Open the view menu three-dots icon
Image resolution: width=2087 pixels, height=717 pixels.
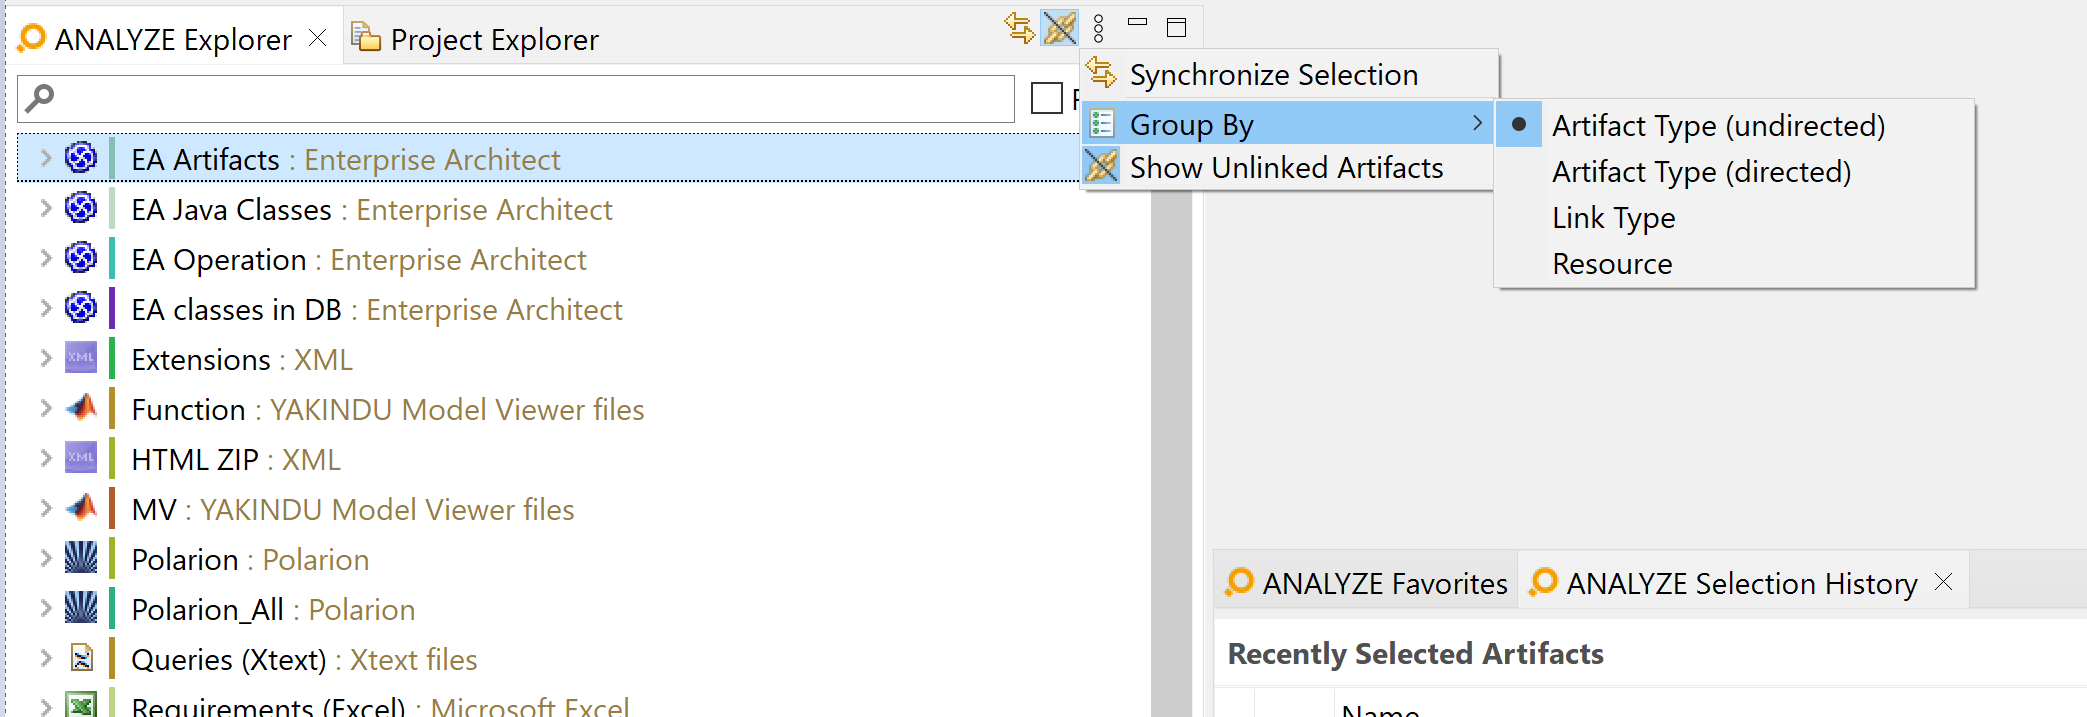tap(1099, 28)
